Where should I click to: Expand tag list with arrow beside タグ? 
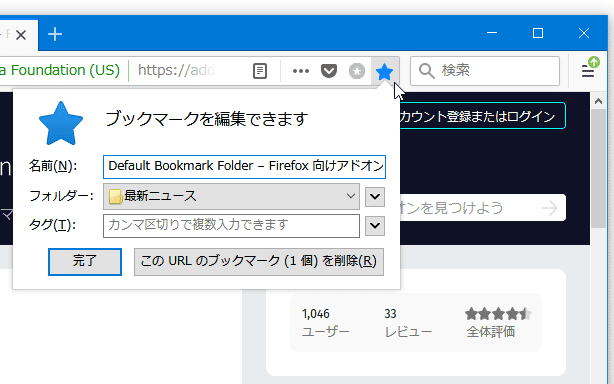(375, 226)
